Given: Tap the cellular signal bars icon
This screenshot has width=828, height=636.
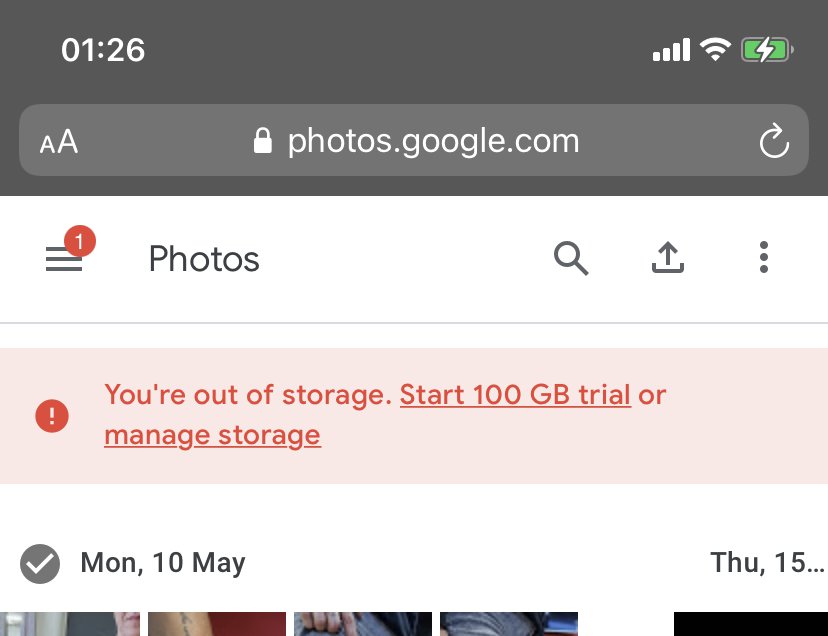Looking at the screenshot, I should pyautogui.click(x=671, y=50).
